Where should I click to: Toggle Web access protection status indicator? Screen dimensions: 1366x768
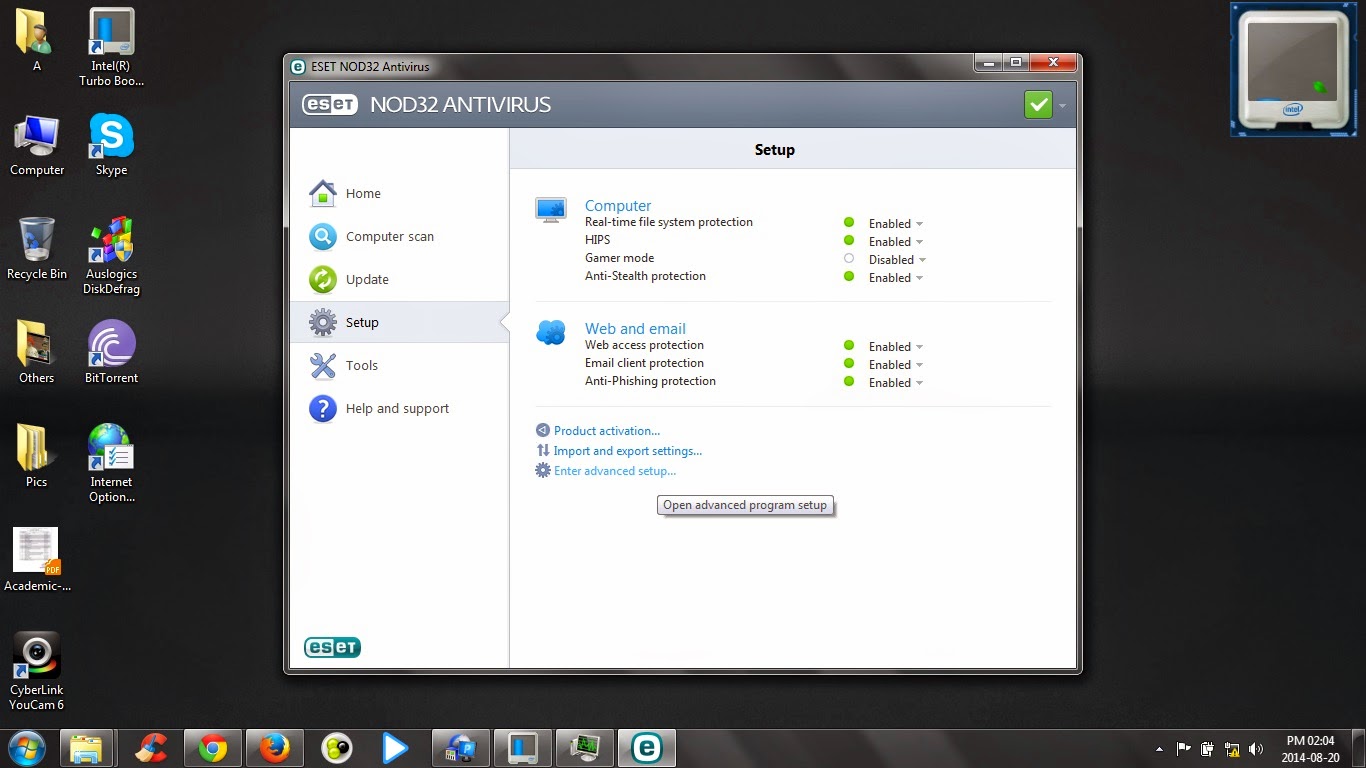pyautogui.click(x=849, y=346)
